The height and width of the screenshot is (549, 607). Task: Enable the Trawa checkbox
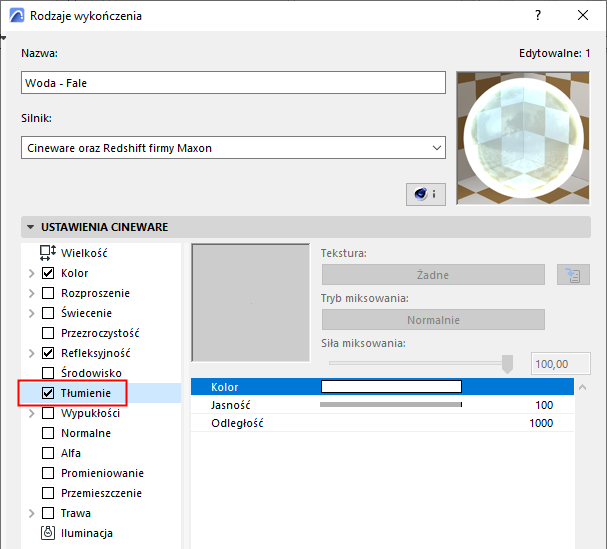click(48, 513)
